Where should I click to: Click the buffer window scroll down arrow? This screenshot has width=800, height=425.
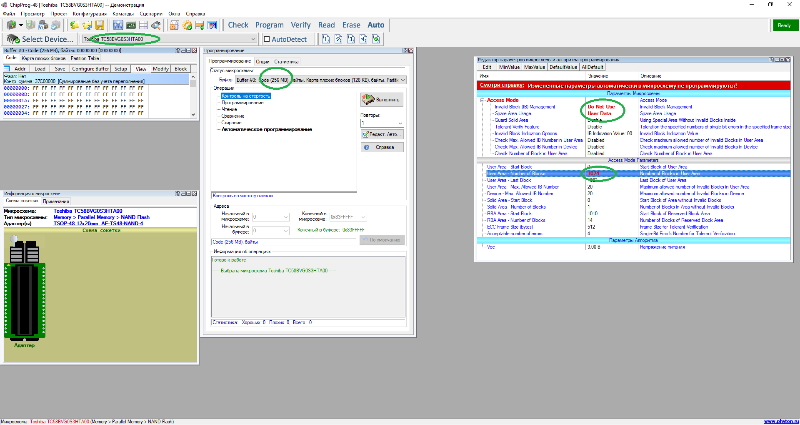coord(193,114)
